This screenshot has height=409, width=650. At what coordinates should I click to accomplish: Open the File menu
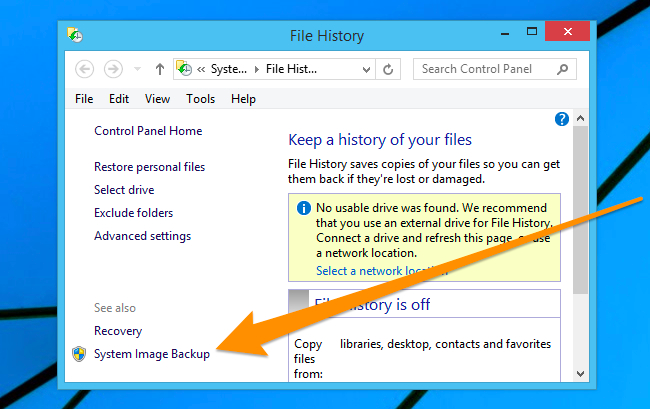pos(84,99)
